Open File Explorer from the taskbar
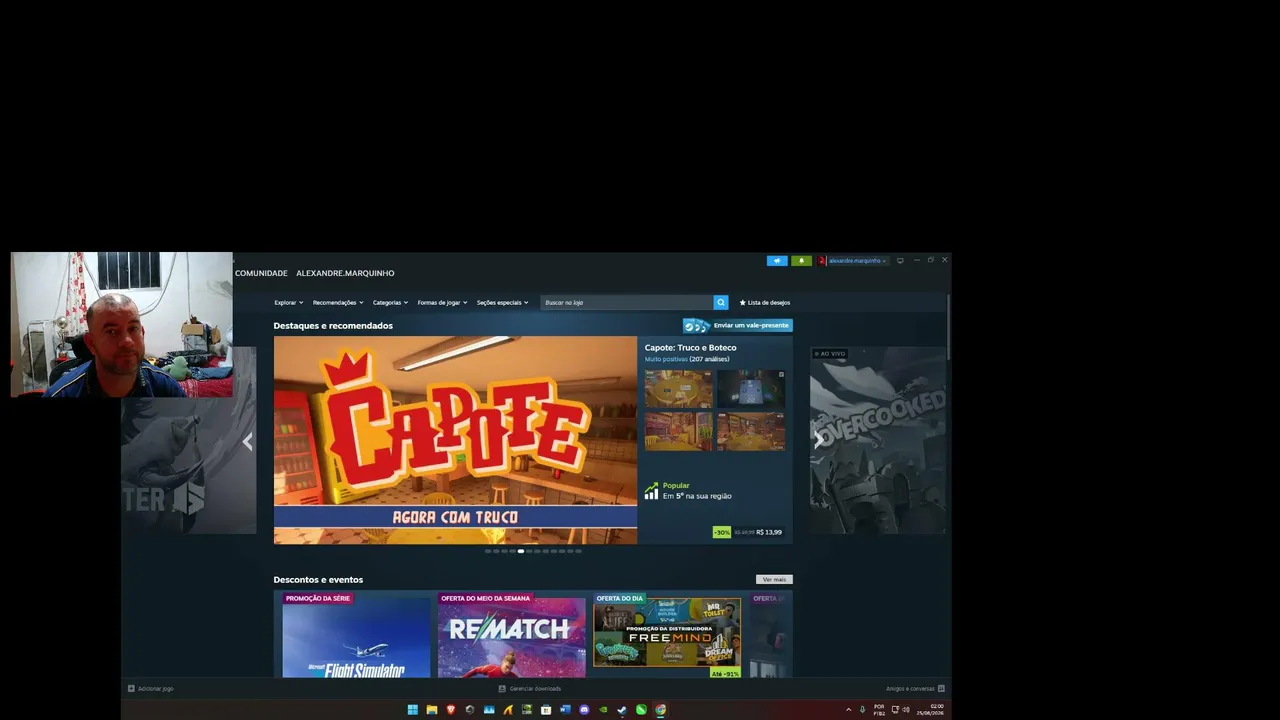Image resolution: width=1280 pixels, height=720 pixels. coord(431,710)
